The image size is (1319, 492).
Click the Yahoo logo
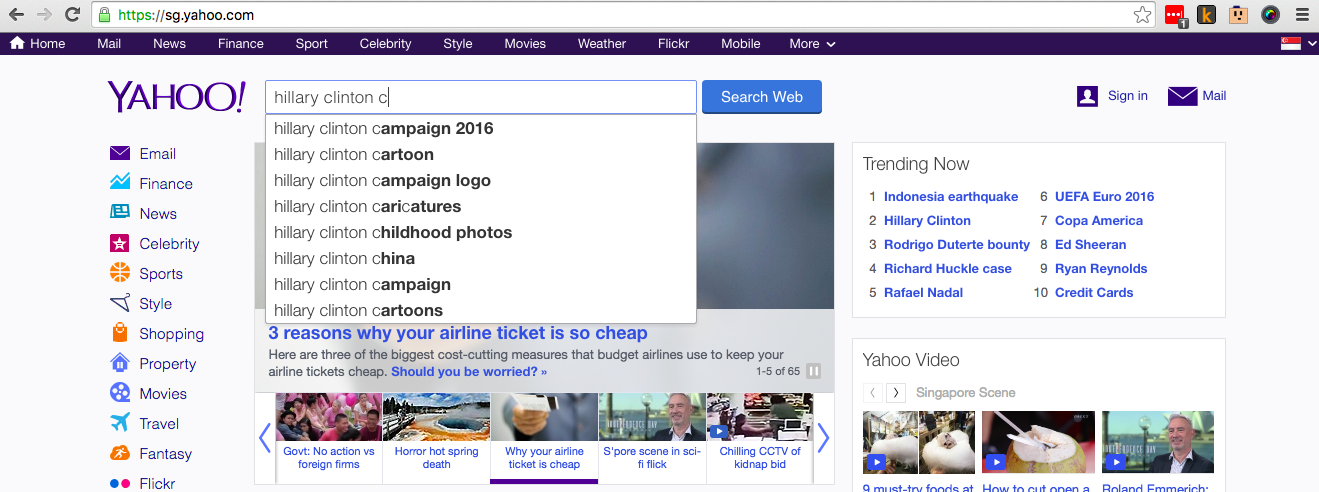[x=176, y=97]
